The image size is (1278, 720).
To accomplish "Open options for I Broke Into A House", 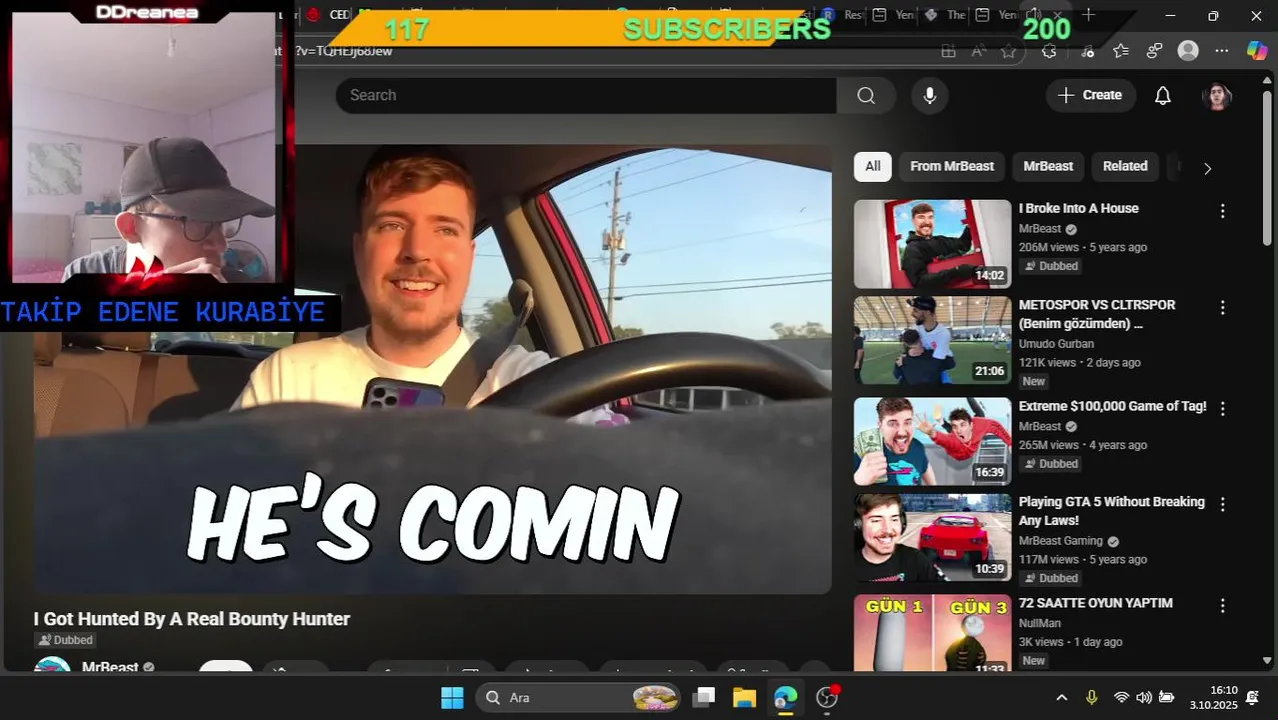I will click(x=1222, y=211).
